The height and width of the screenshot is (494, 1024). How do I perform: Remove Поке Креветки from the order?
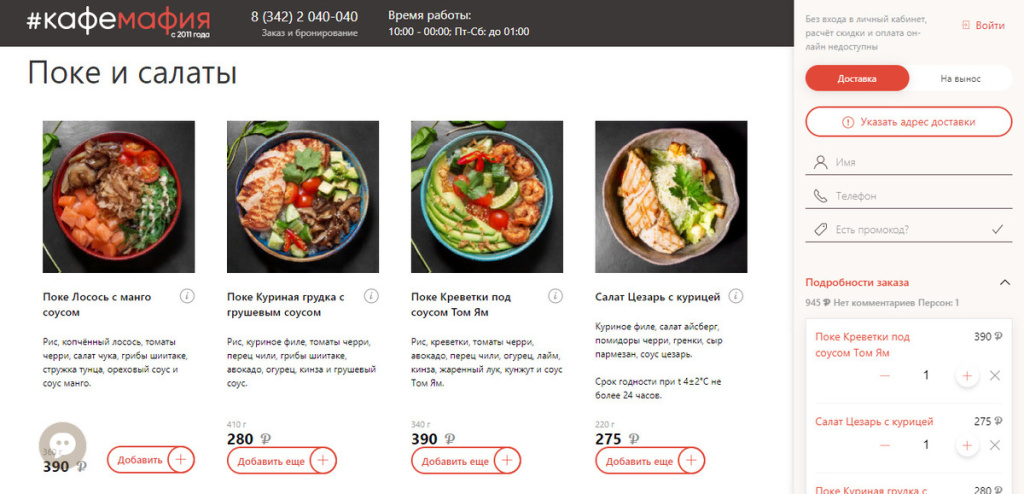pyautogui.click(x=995, y=376)
